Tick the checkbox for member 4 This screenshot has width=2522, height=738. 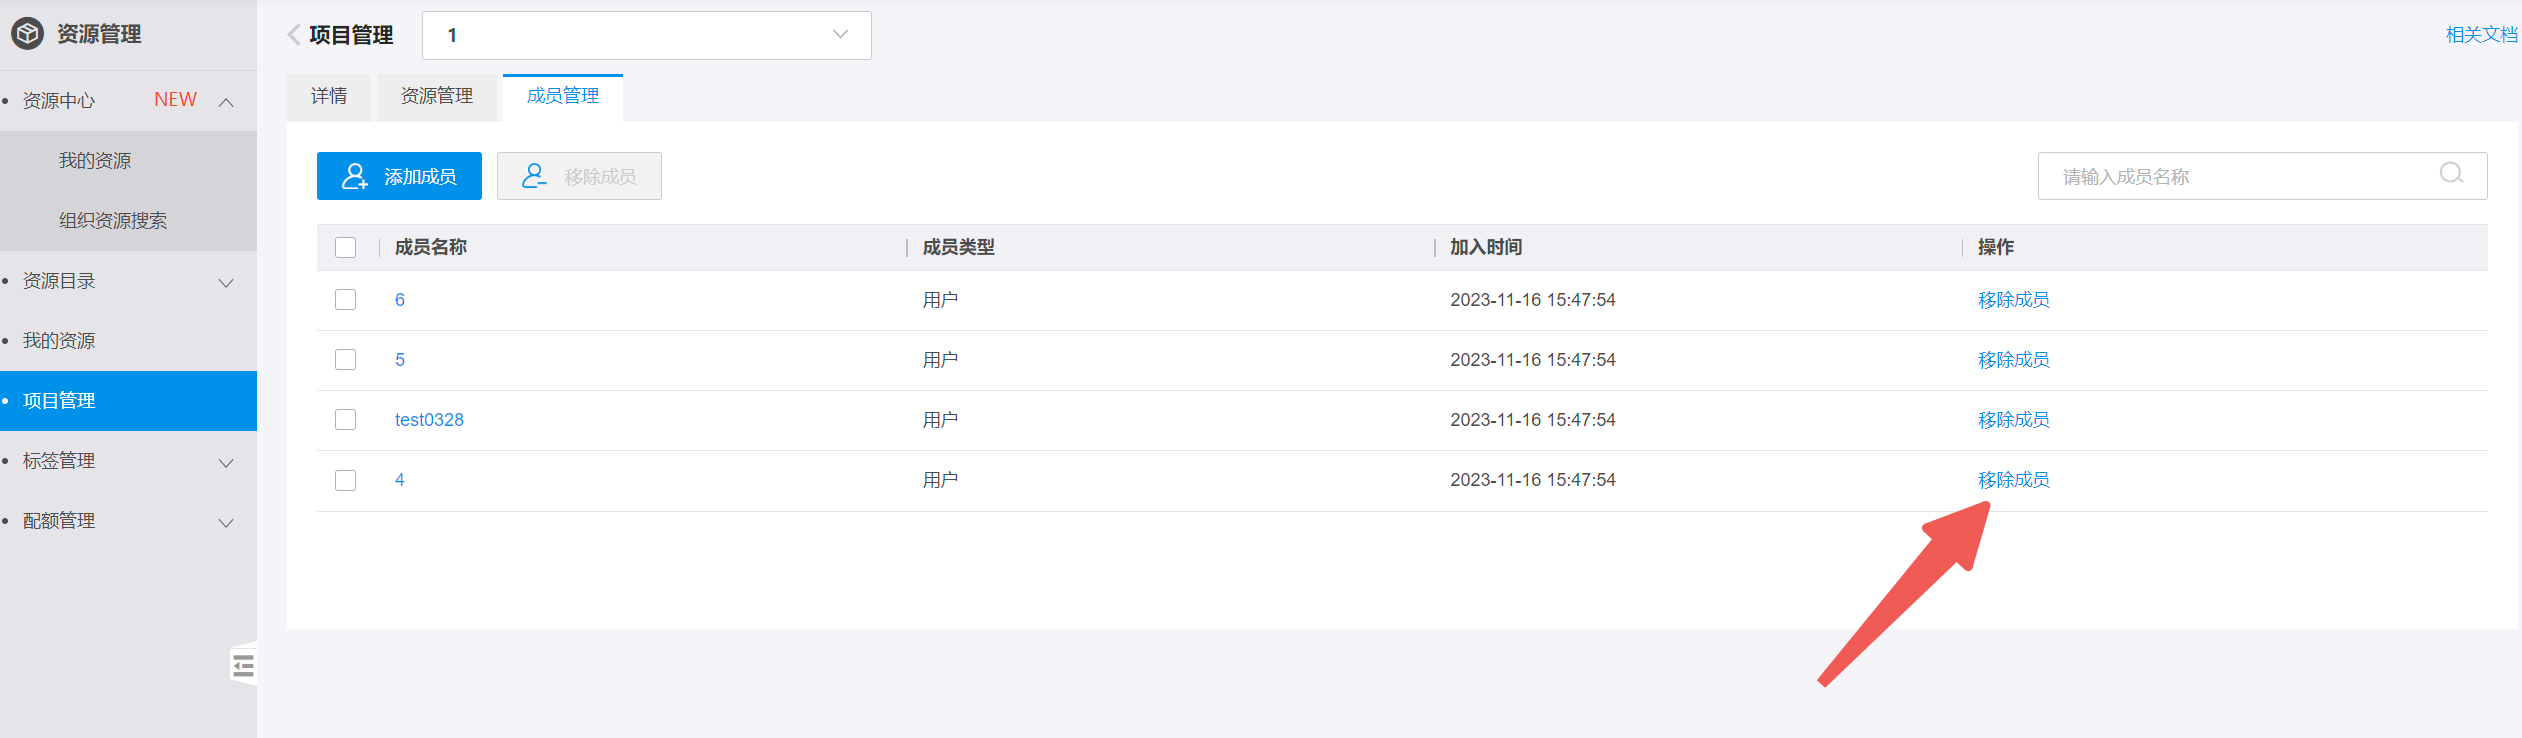point(346,480)
